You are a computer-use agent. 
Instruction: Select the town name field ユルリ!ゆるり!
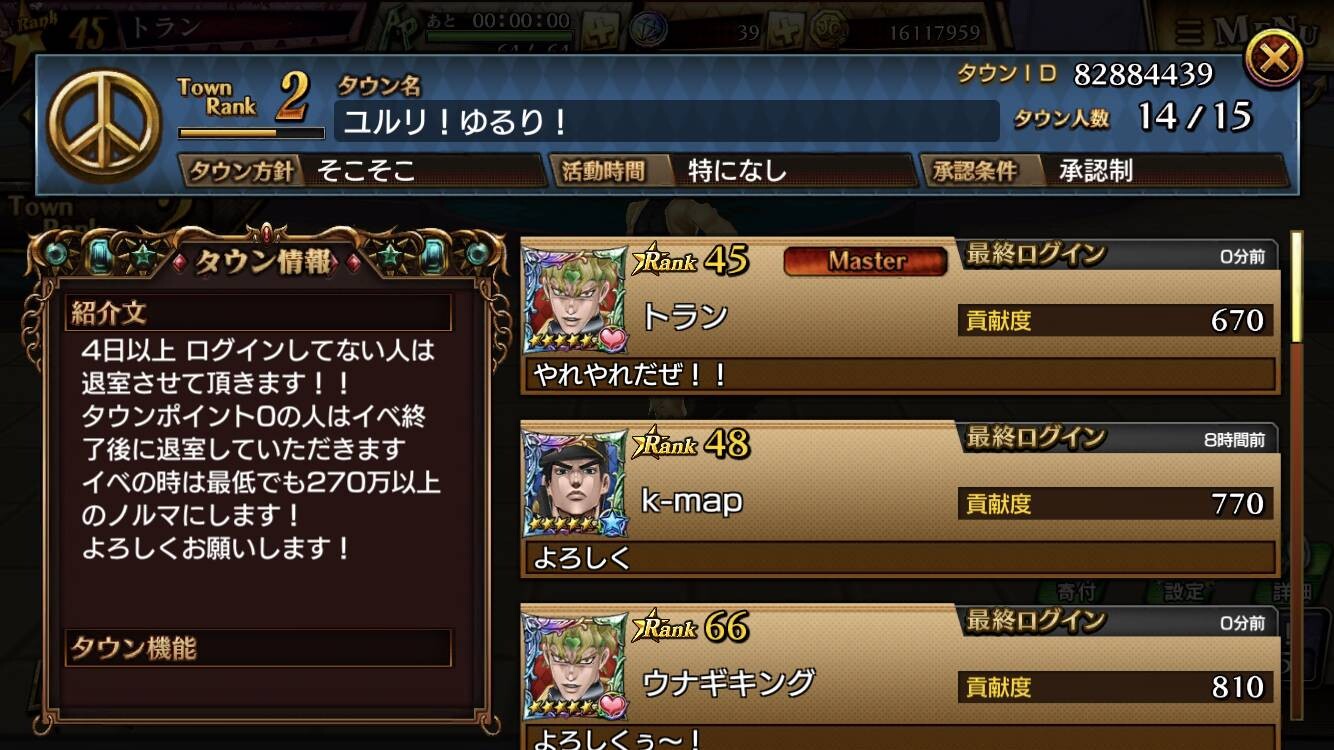tap(666, 122)
